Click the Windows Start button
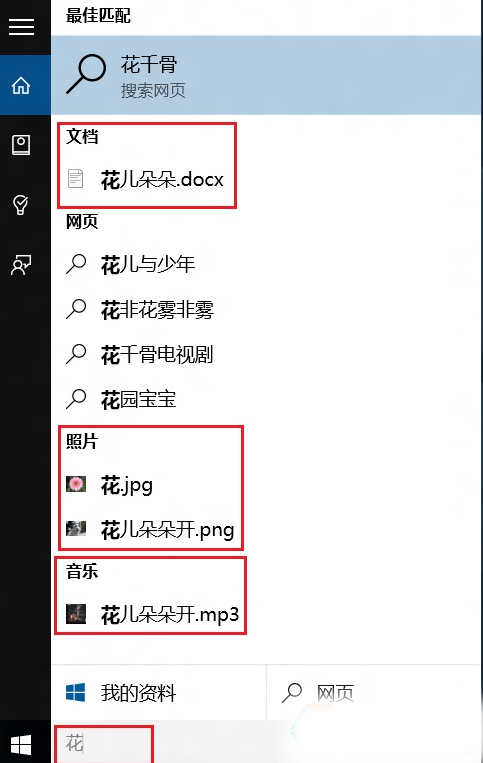 tap(21, 745)
